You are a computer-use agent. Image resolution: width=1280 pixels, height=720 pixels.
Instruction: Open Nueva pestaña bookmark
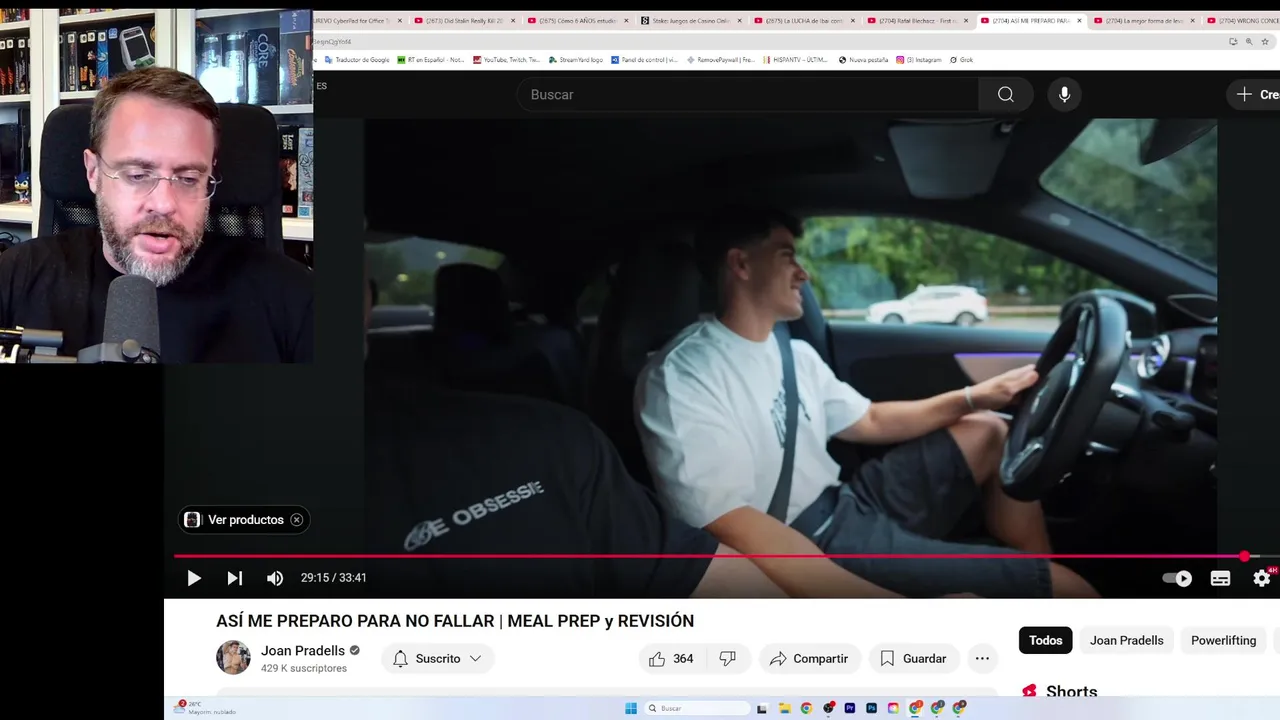(x=863, y=60)
